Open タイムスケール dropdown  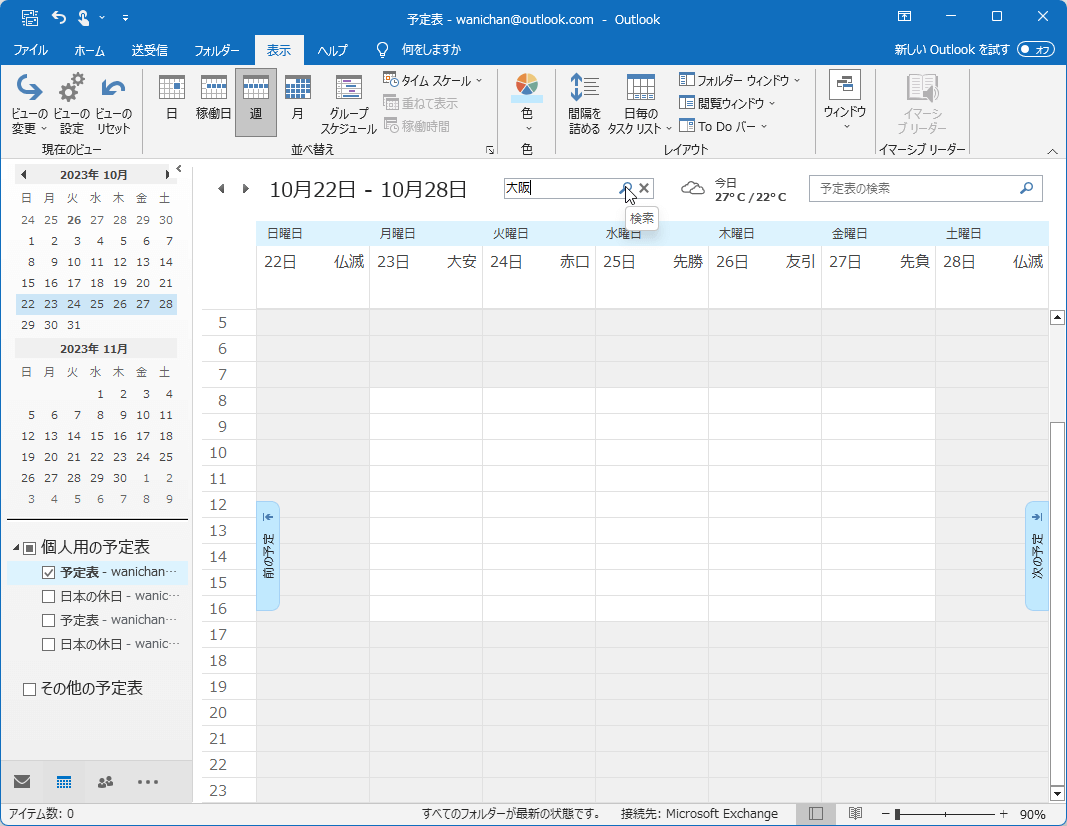pyautogui.click(x=433, y=80)
